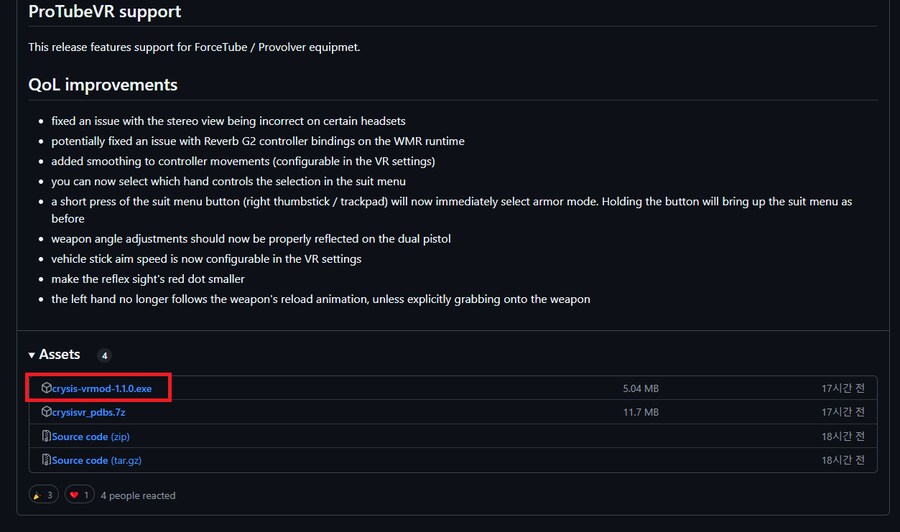
Task: Click the zip file icon beside Source code (zip)
Action: click(46, 436)
